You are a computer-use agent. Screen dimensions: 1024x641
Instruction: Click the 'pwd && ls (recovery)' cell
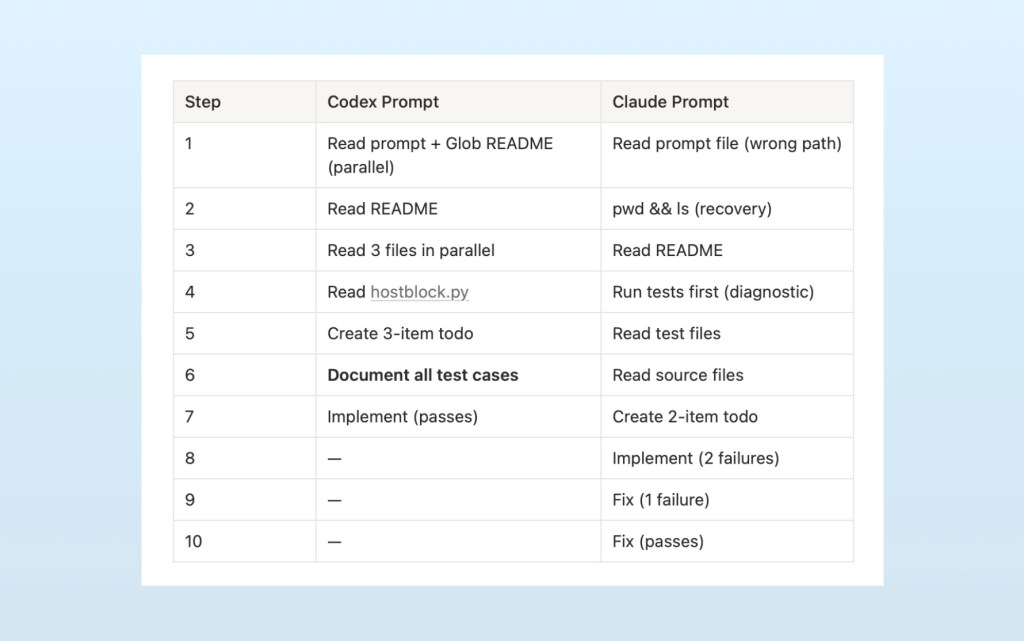click(x=692, y=209)
